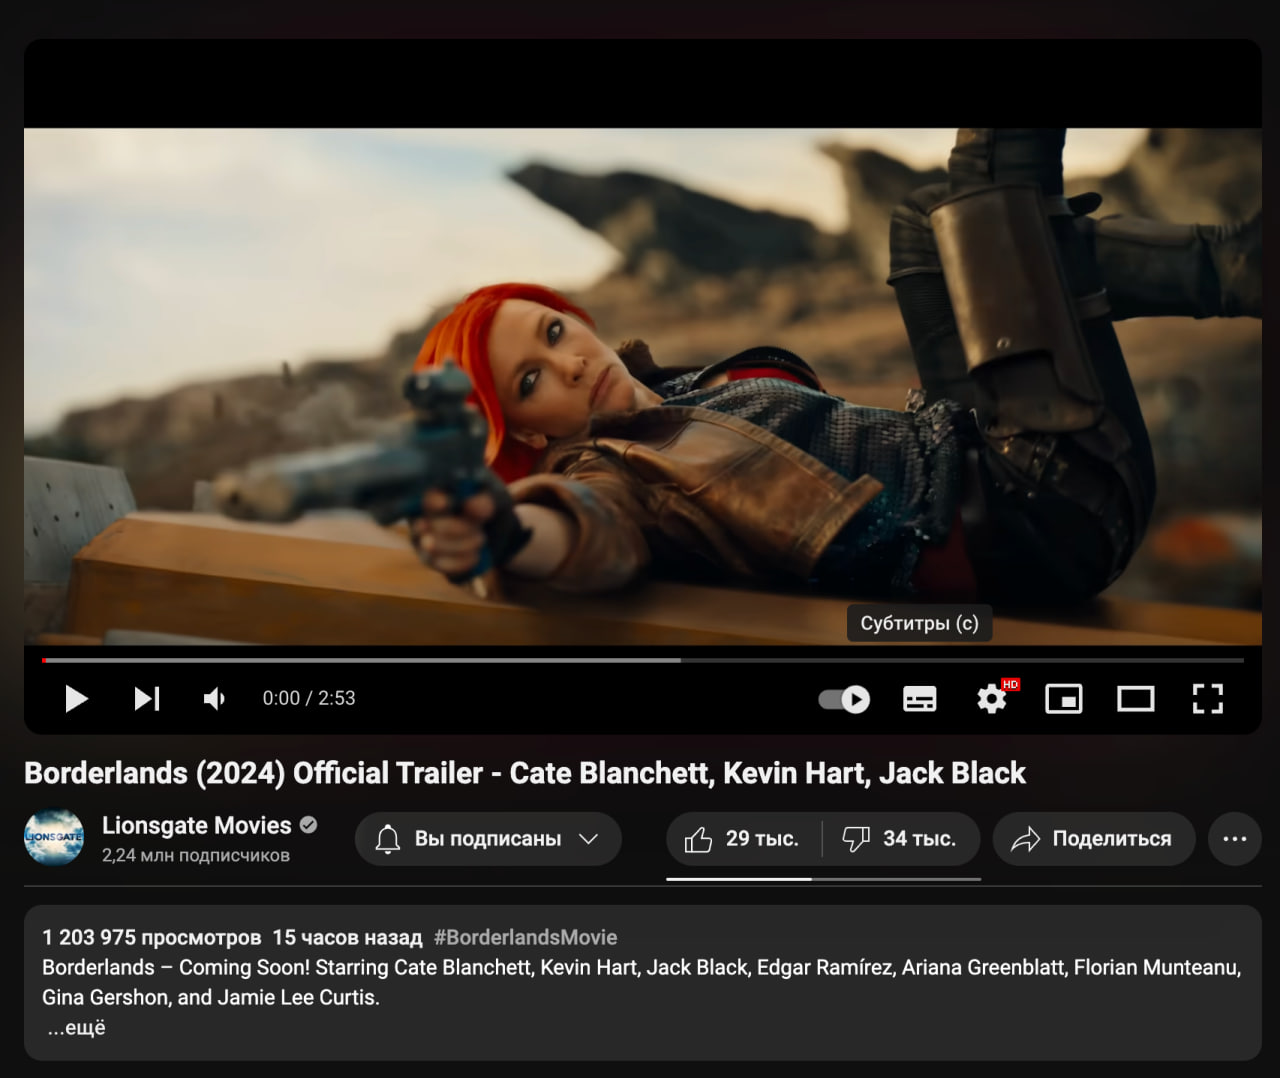Click the video frame with red-haired woman
The height and width of the screenshot is (1078, 1280).
tap(643, 386)
